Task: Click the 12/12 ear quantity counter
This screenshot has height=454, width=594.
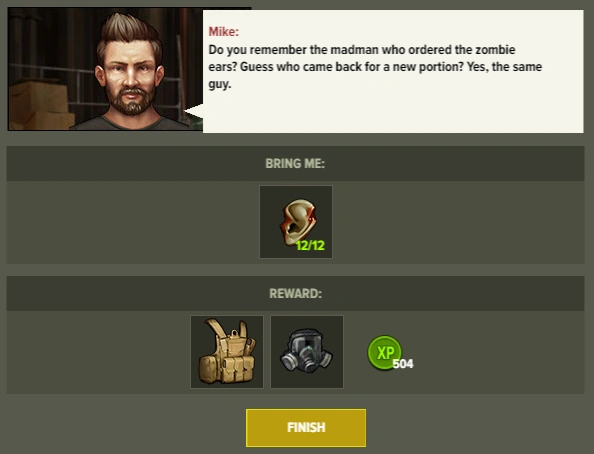Action: tap(310, 246)
